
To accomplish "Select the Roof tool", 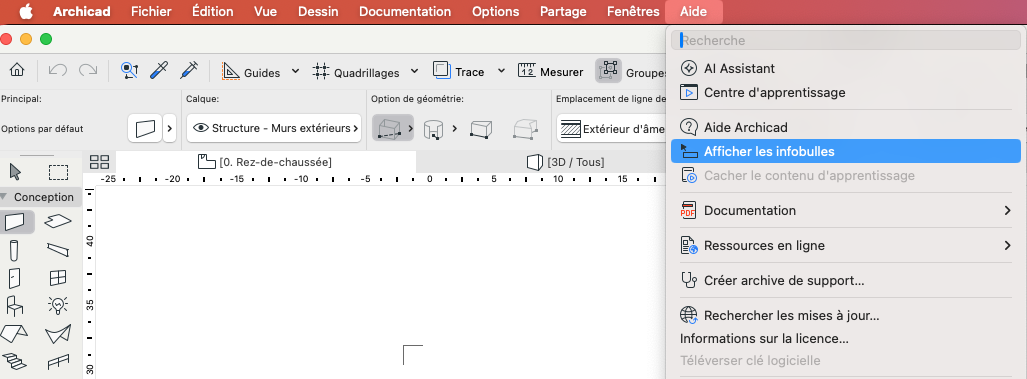I will pyautogui.click(x=14, y=333).
